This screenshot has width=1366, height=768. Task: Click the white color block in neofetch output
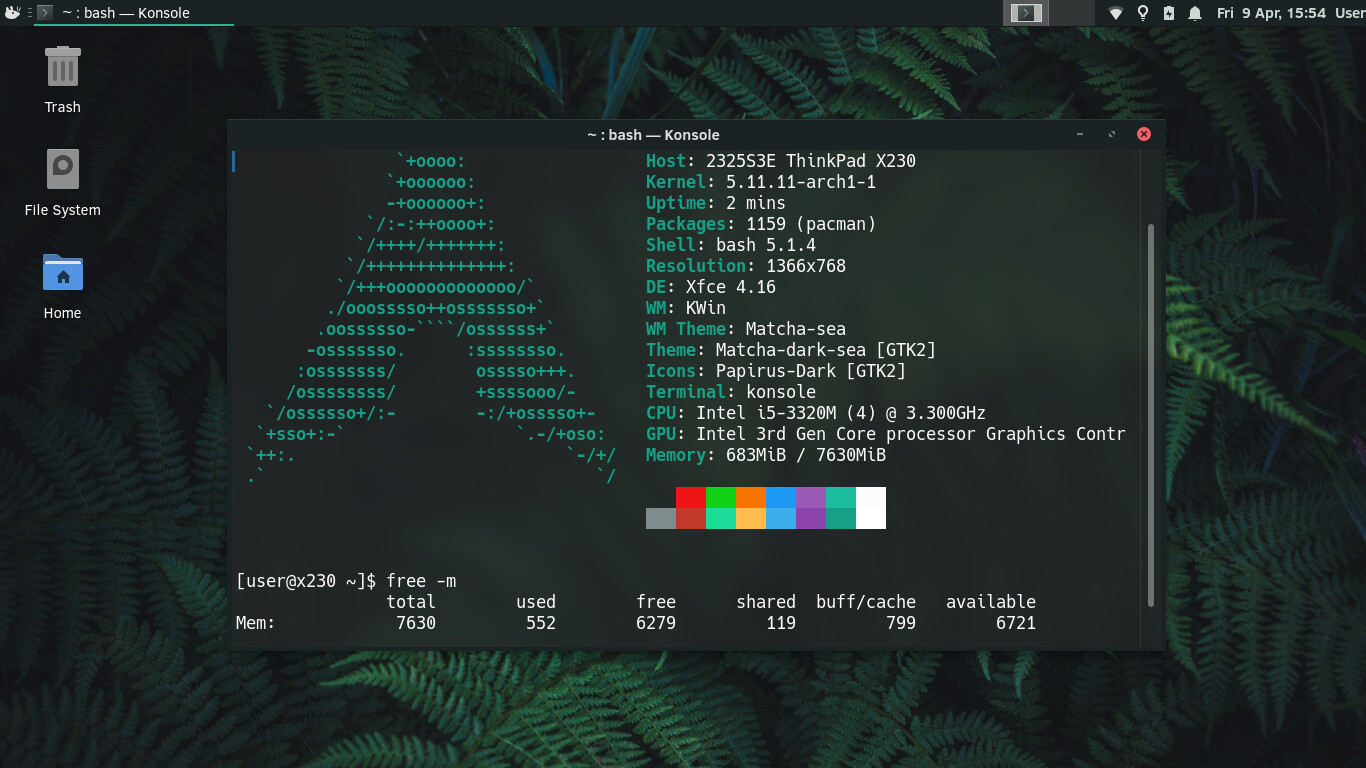871,508
